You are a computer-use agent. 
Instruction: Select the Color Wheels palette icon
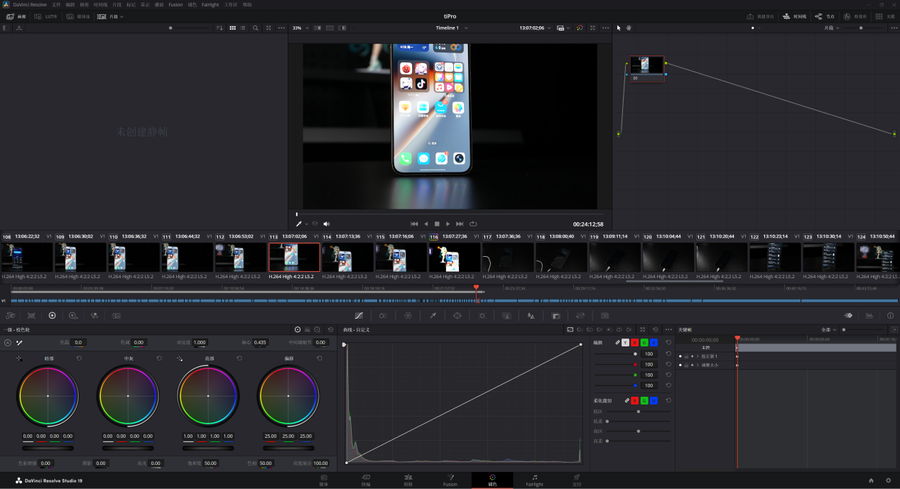(52, 316)
